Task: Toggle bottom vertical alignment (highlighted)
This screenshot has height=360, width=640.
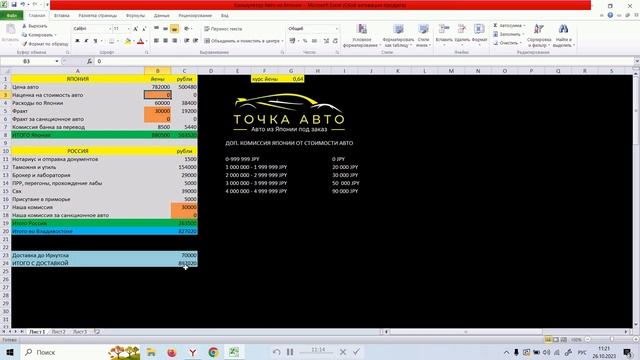Action: pyautogui.click(x=174, y=29)
